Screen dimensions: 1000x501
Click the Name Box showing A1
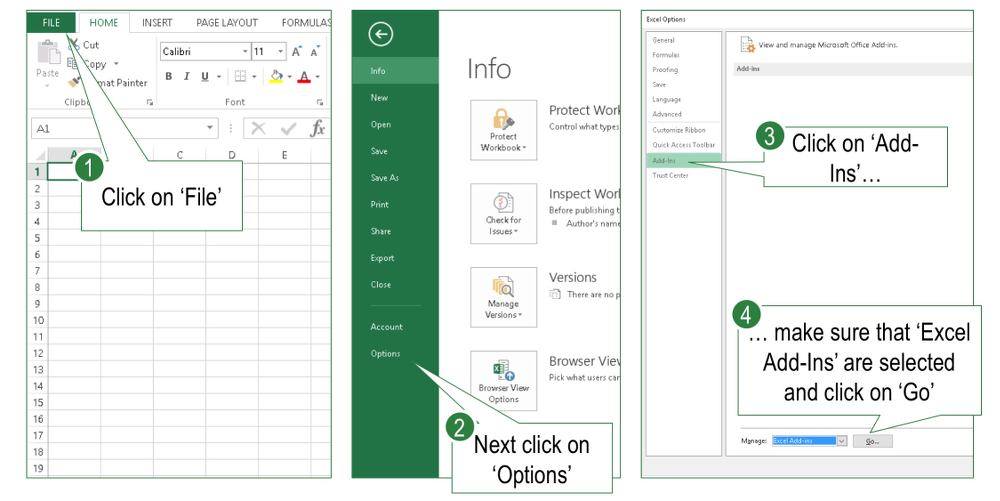pyautogui.click(x=124, y=129)
